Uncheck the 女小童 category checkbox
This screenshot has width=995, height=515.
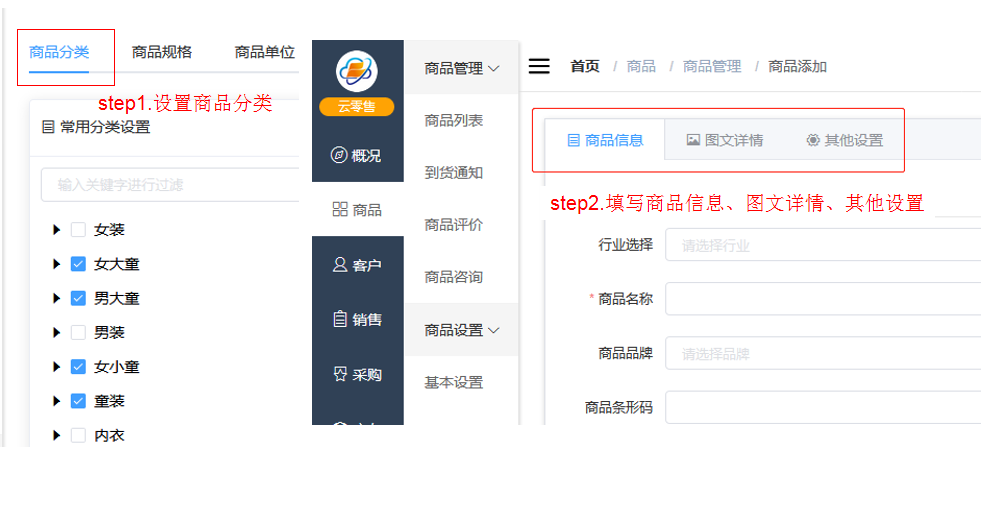pos(78,367)
